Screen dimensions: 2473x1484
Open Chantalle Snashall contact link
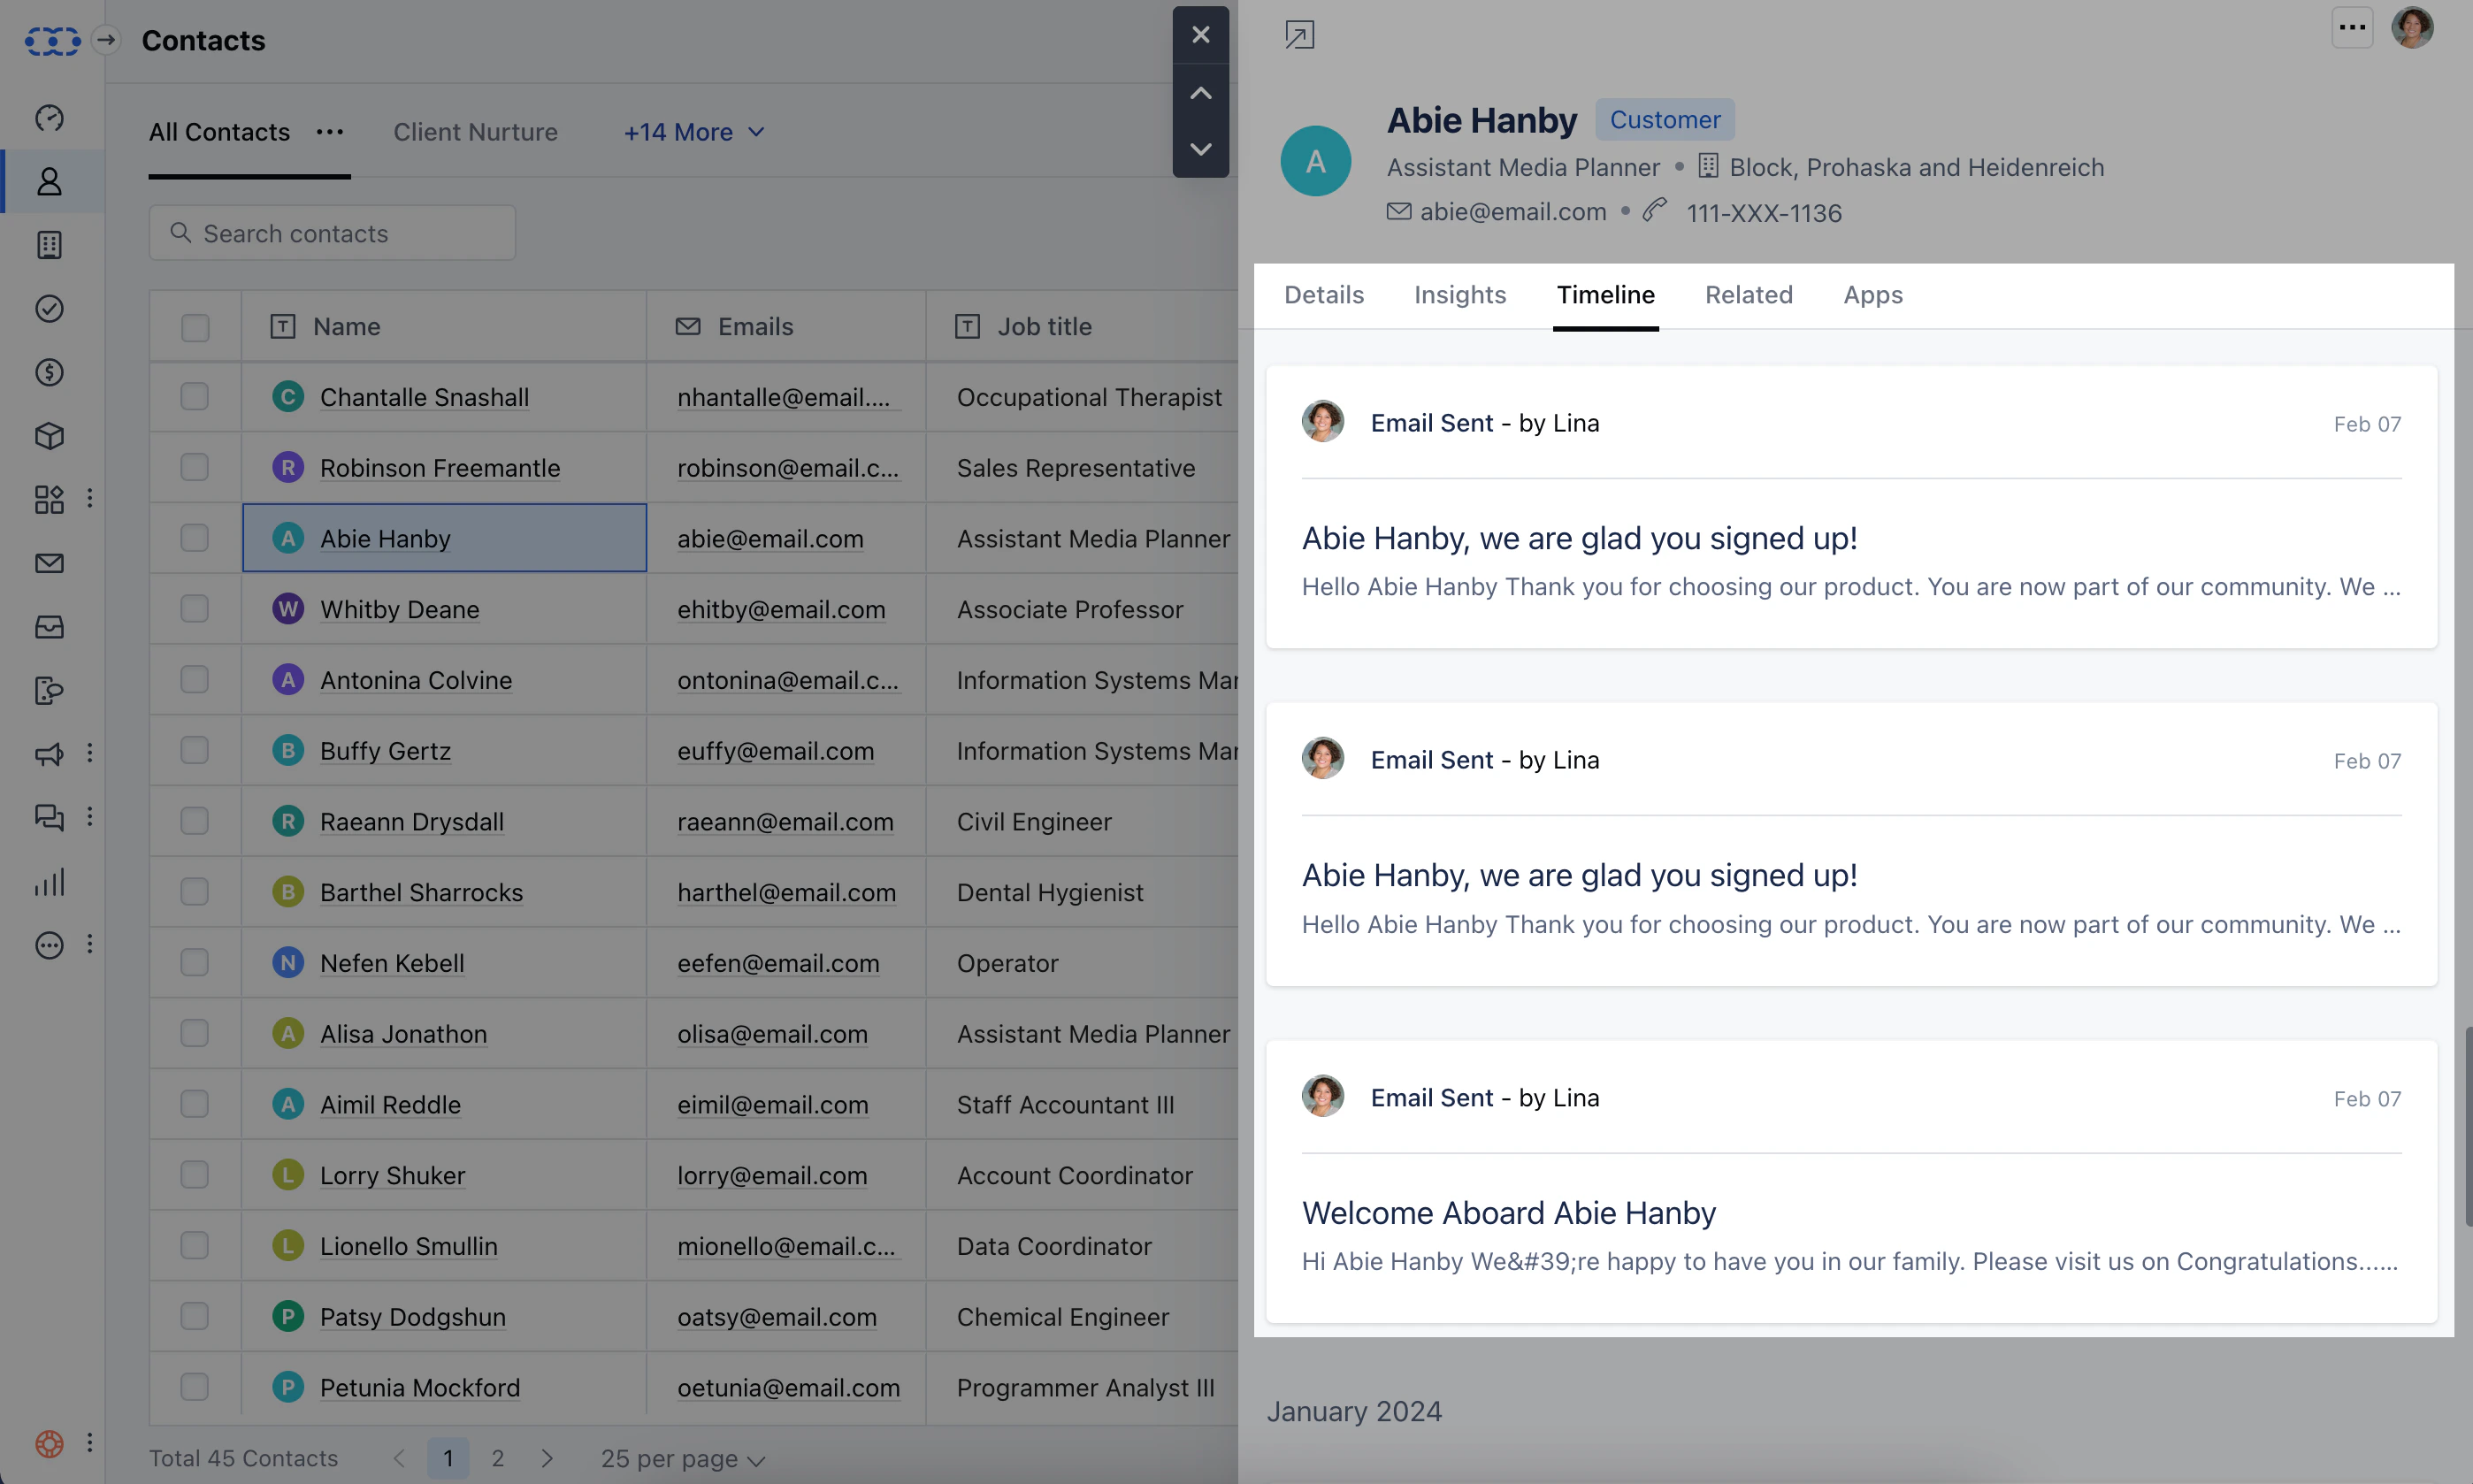(x=424, y=397)
